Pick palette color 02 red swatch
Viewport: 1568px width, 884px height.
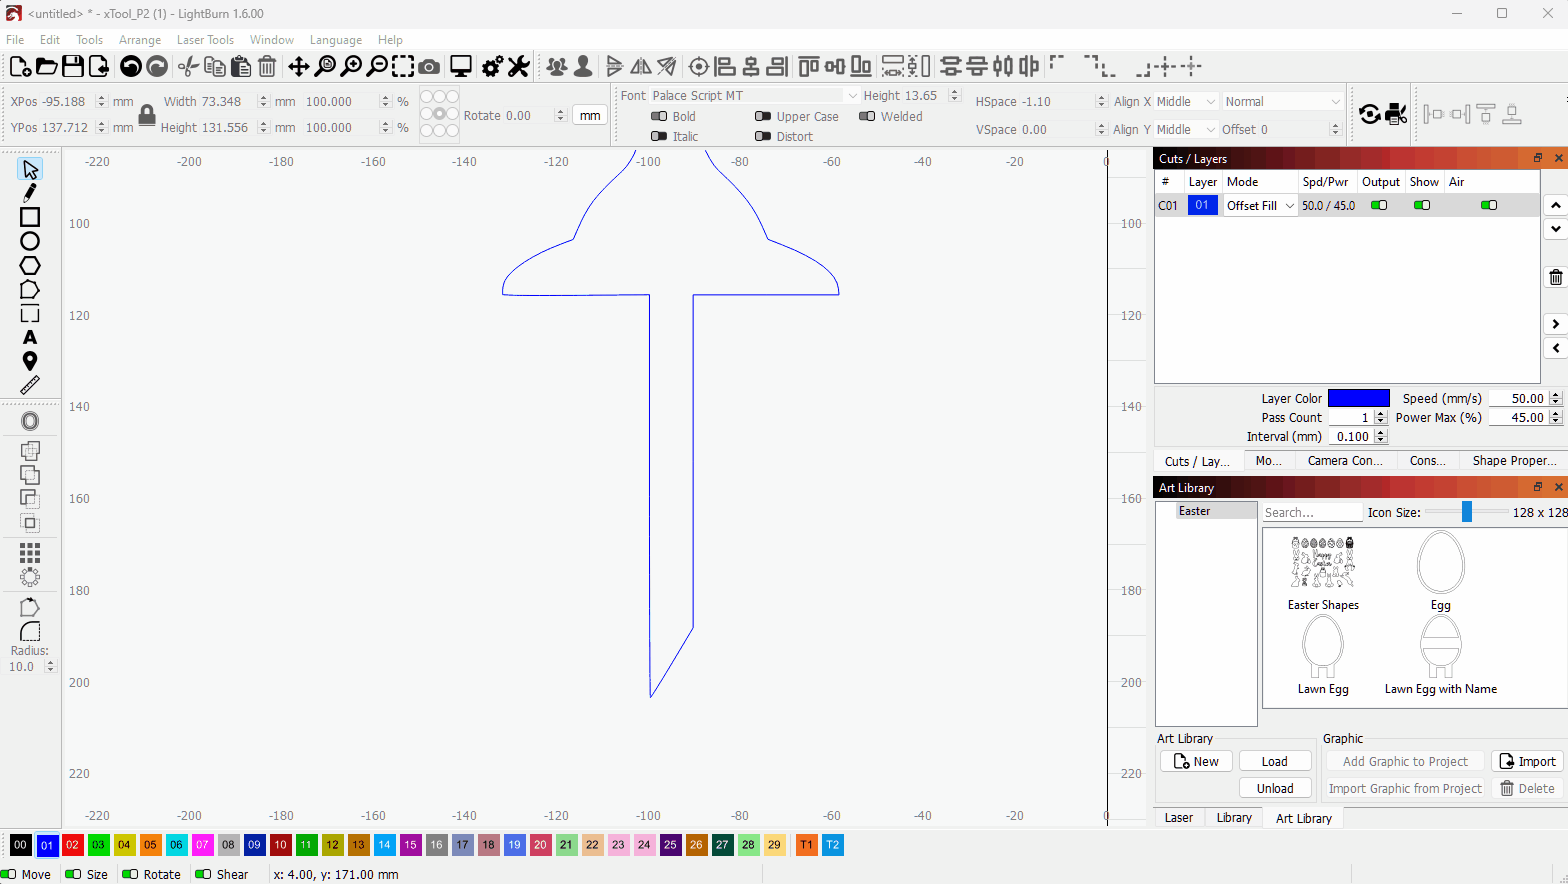72,845
